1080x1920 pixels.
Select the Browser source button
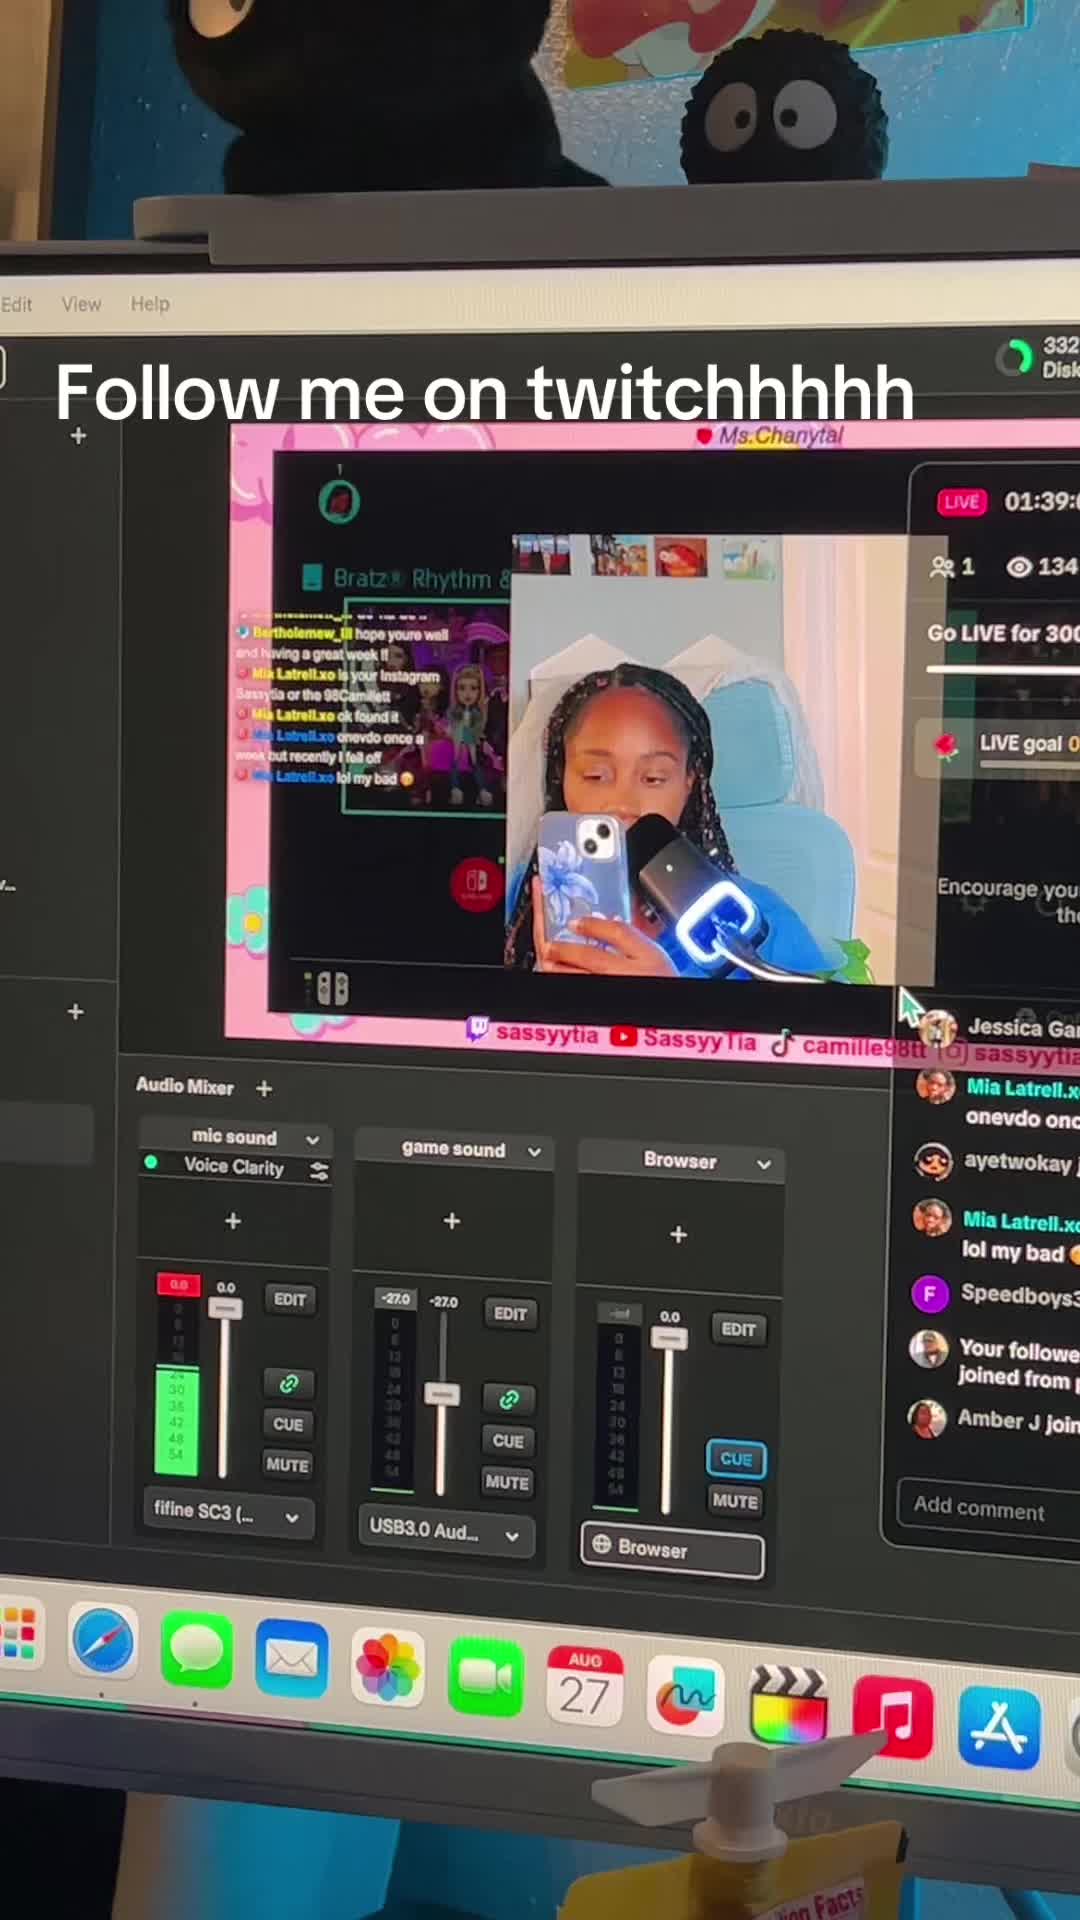pyautogui.click(x=672, y=1549)
